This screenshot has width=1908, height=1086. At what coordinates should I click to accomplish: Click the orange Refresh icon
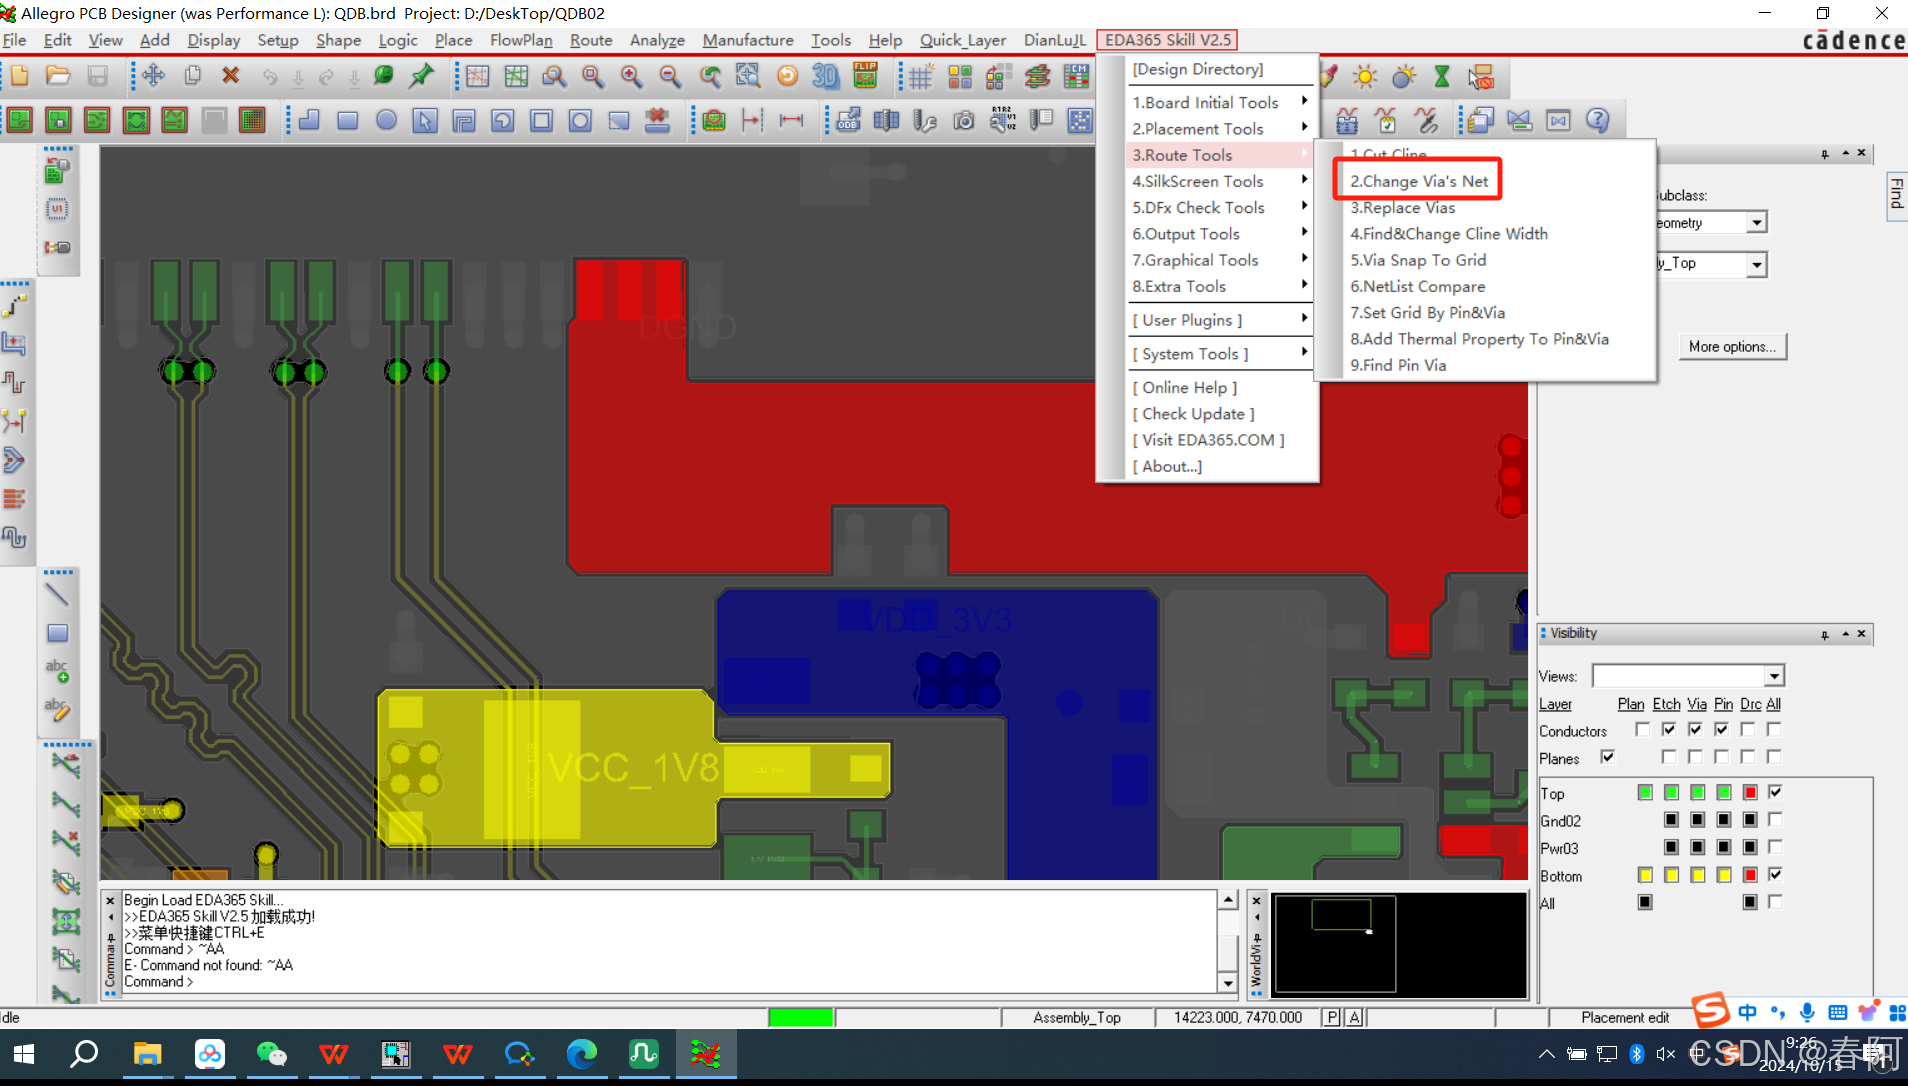(787, 76)
